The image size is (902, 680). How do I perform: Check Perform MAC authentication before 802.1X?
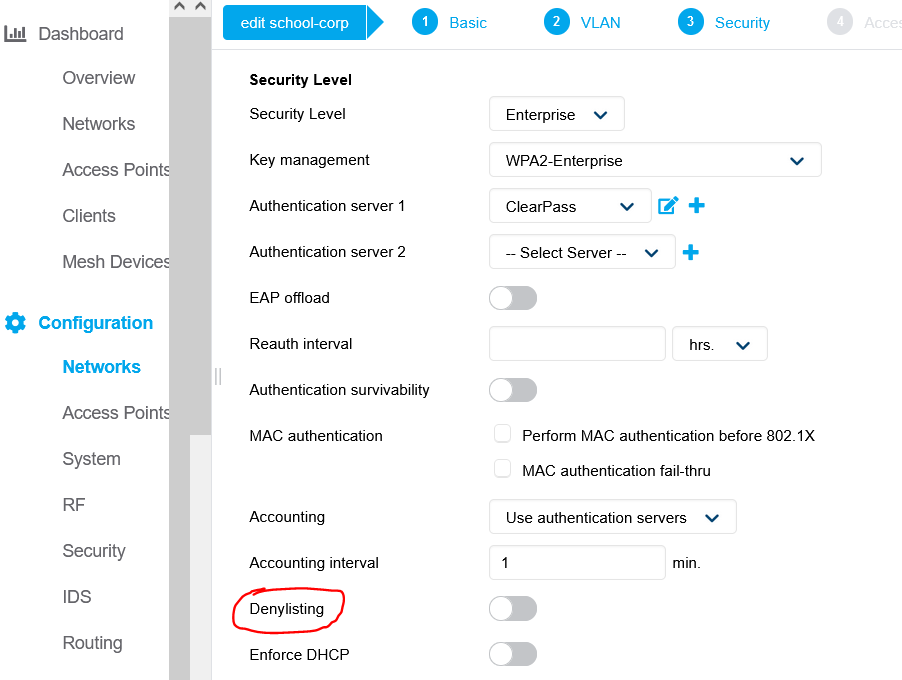coord(502,434)
